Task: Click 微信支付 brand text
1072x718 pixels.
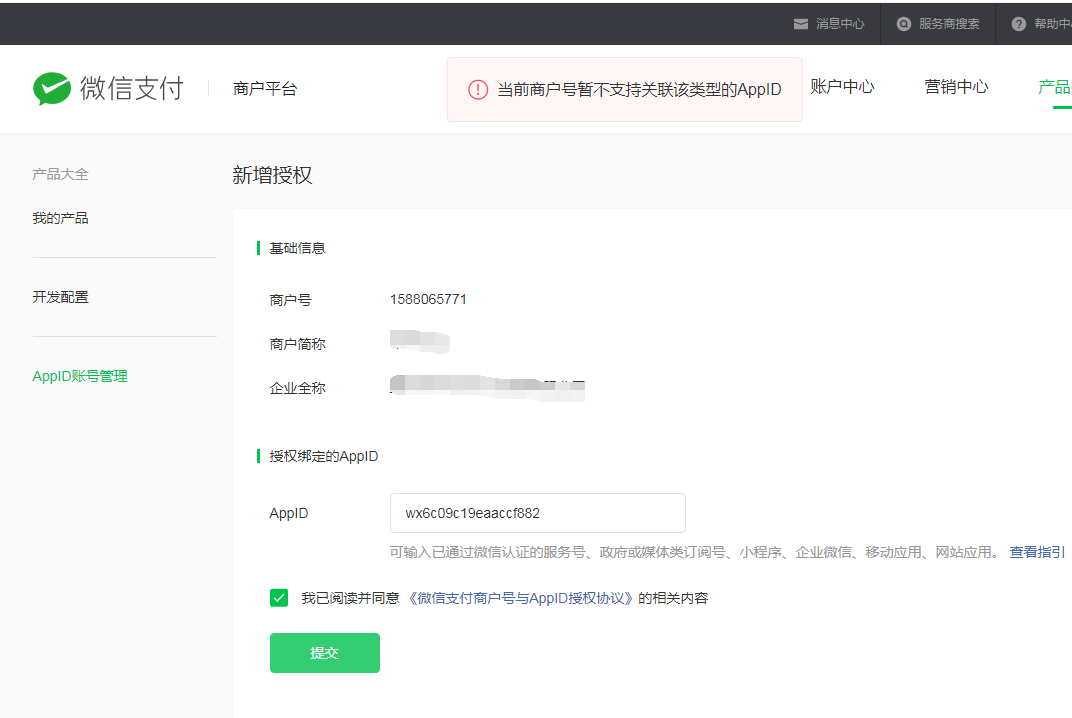Action: tap(132, 88)
